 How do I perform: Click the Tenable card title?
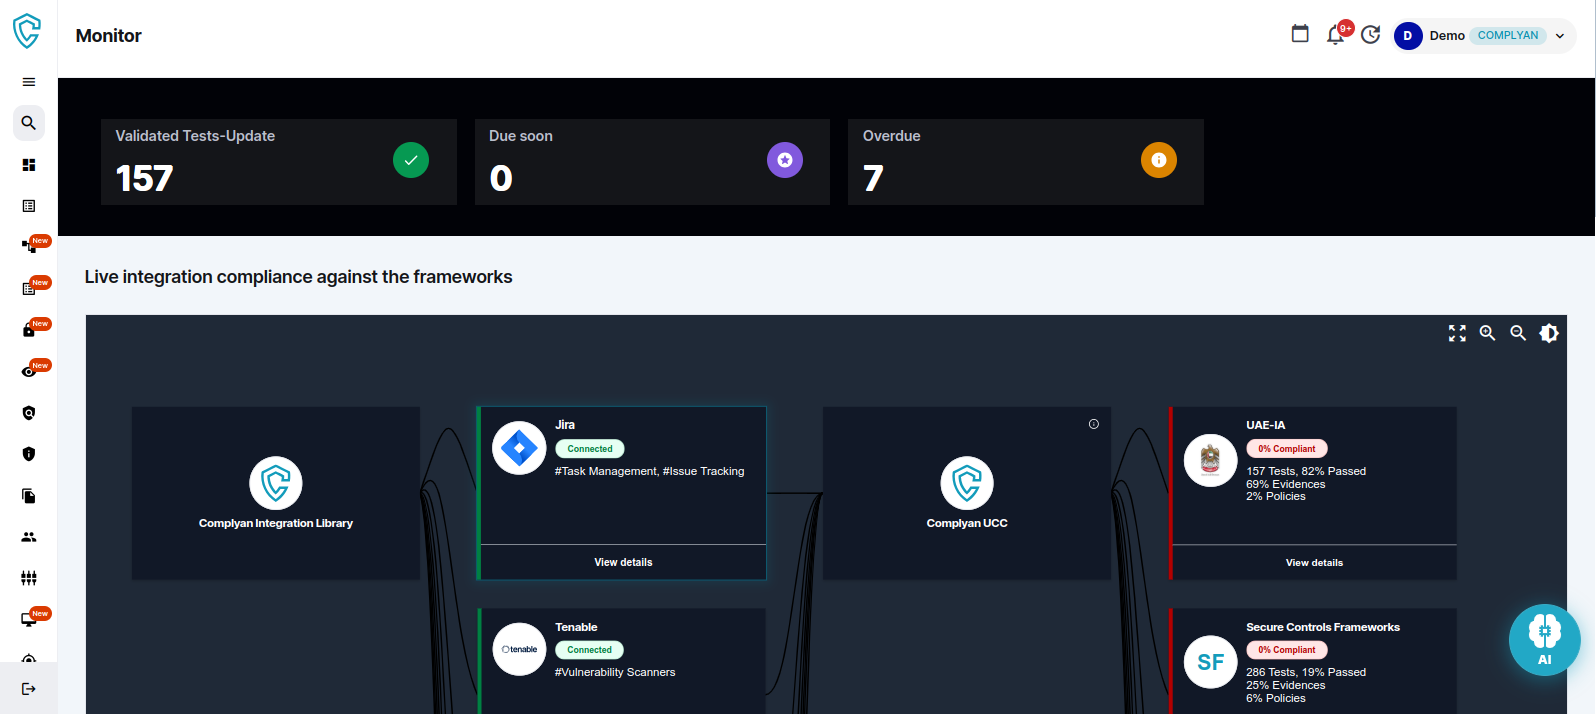(576, 627)
